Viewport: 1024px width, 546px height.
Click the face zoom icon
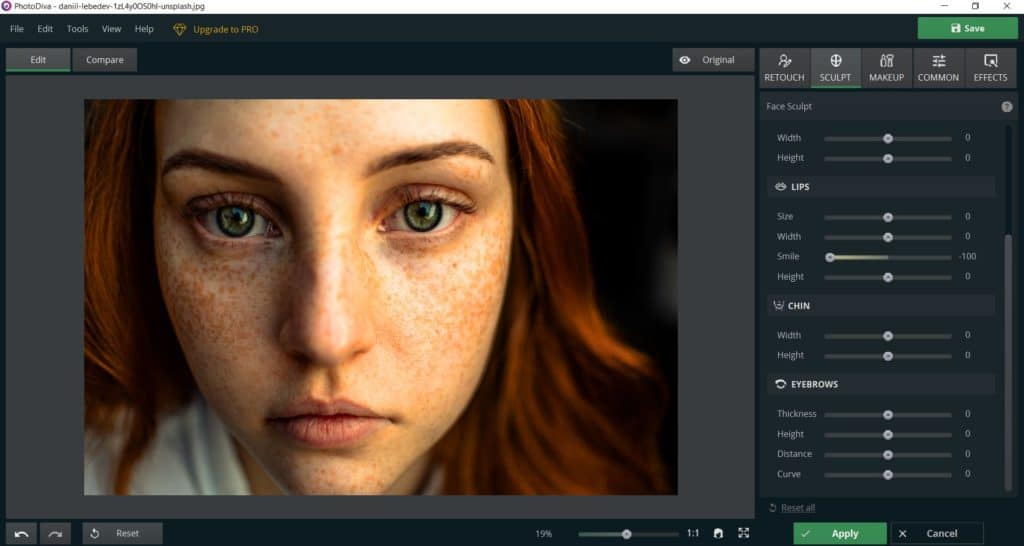pos(718,534)
